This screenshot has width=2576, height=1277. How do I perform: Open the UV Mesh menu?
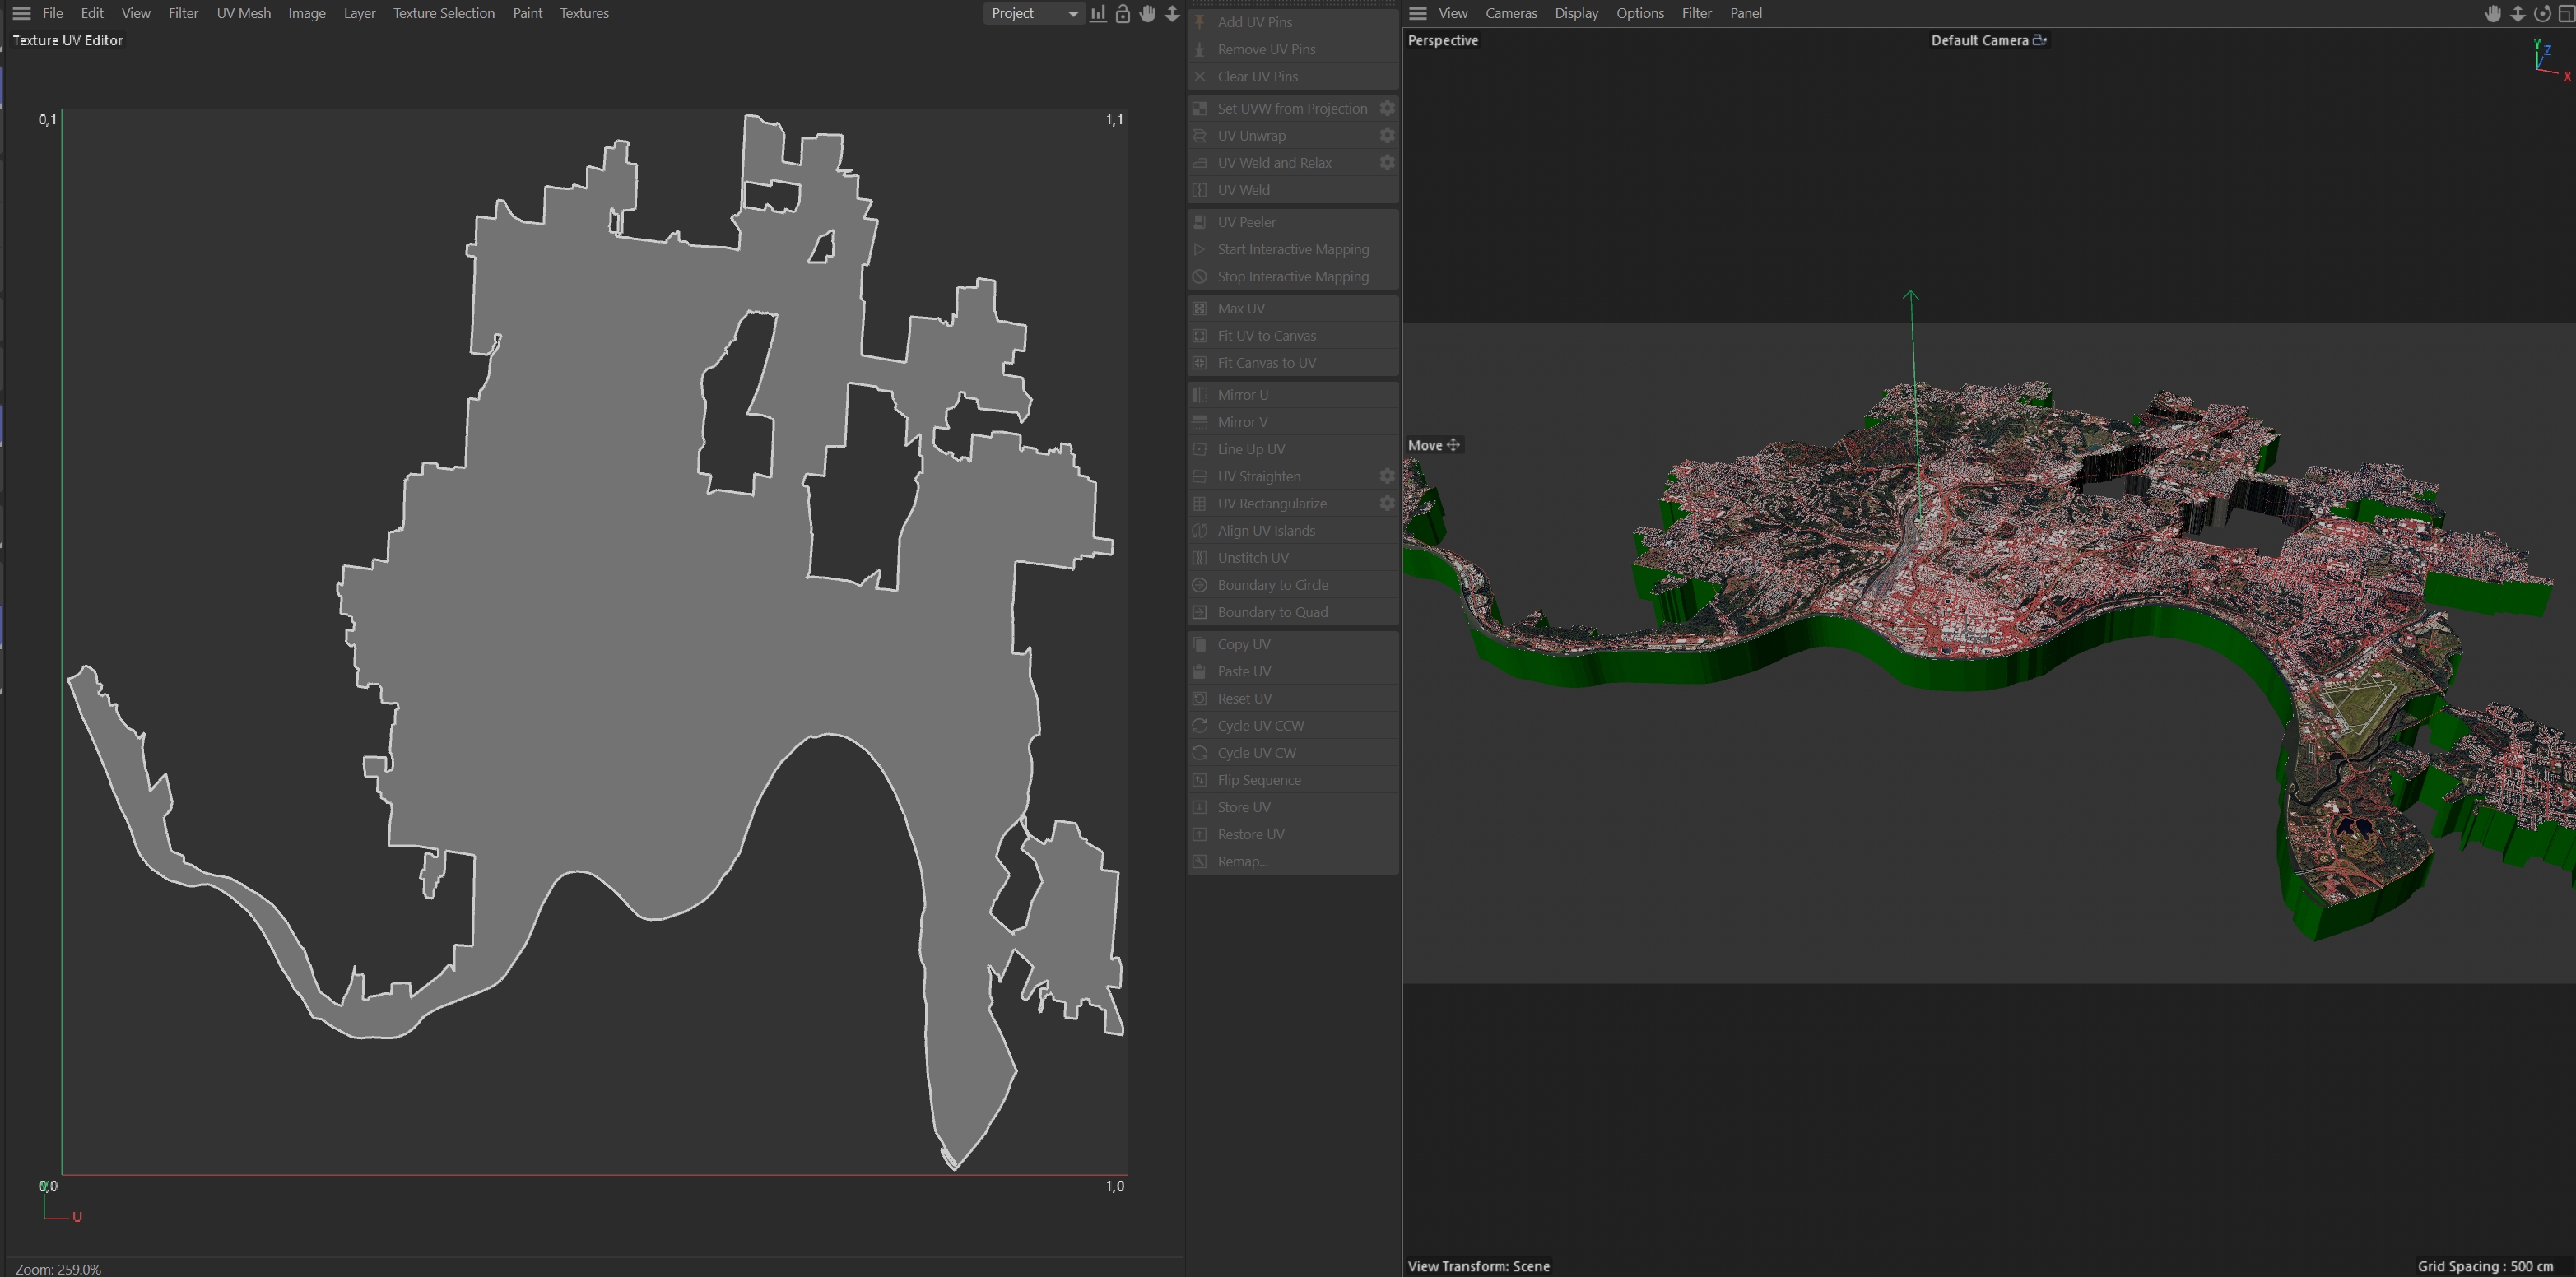pyautogui.click(x=243, y=13)
